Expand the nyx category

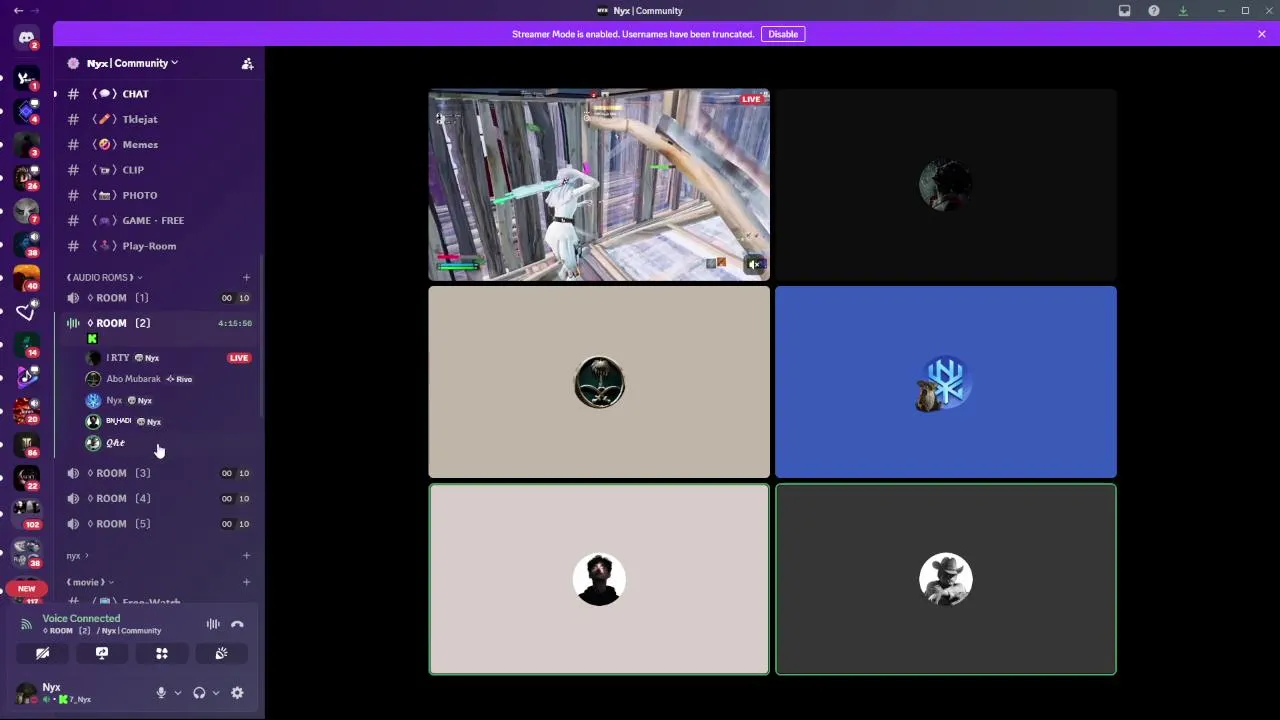coord(77,555)
